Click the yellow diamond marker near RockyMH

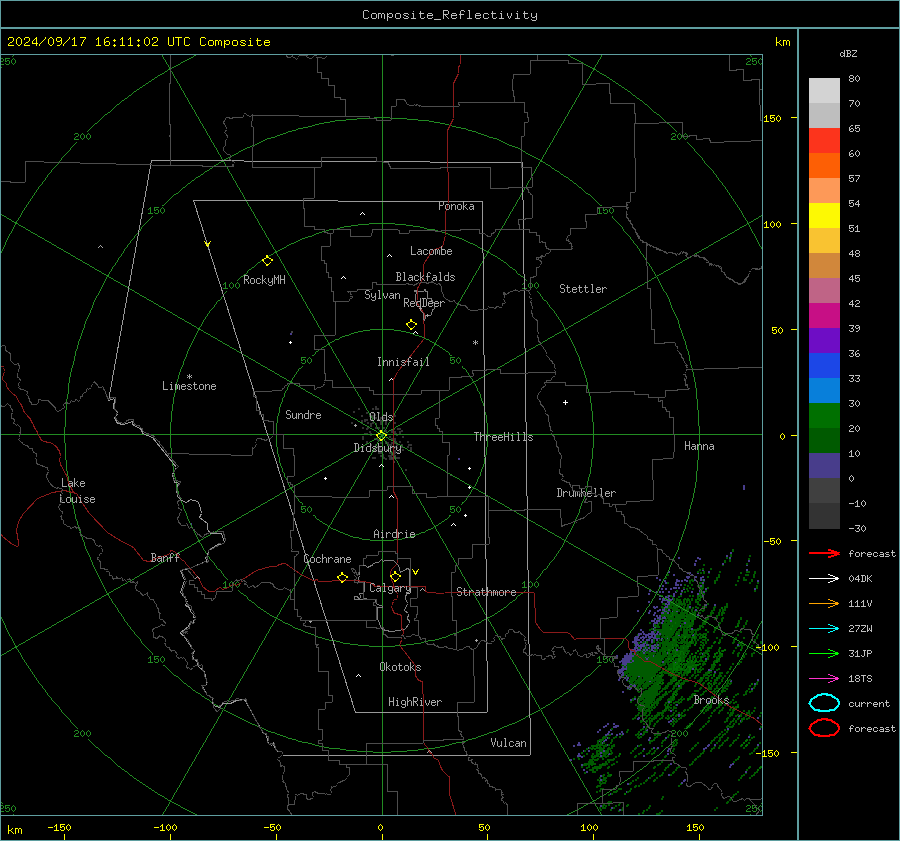[267, 261]
